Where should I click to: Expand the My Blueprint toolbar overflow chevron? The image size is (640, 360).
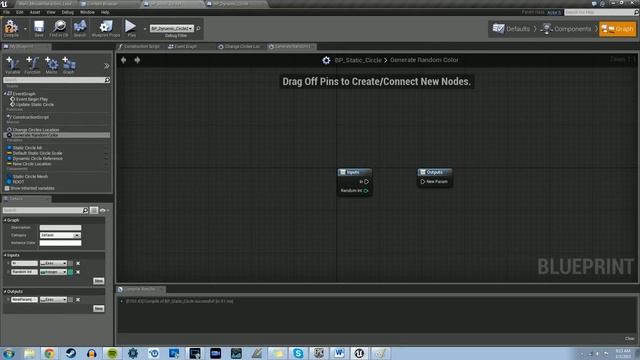click(x=107, y=66)
